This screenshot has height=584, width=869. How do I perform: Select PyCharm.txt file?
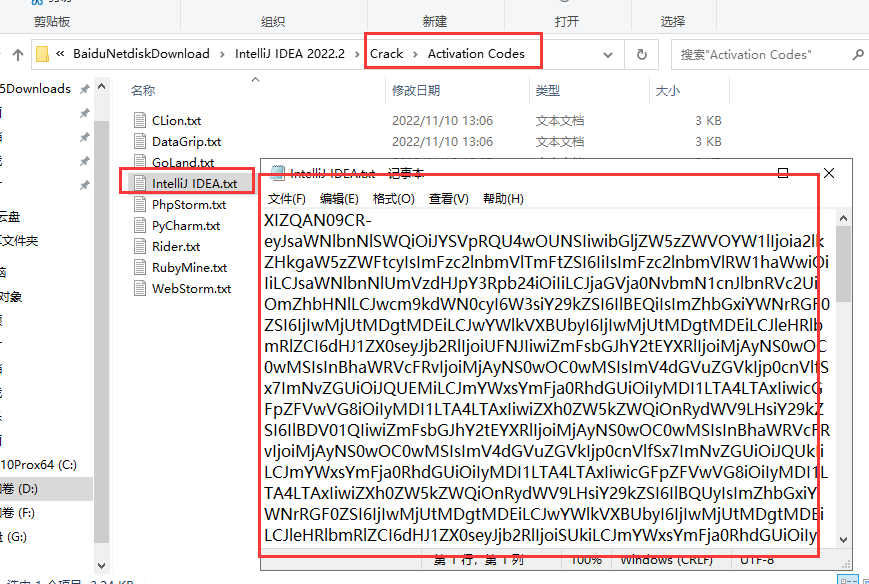point(186,226)
